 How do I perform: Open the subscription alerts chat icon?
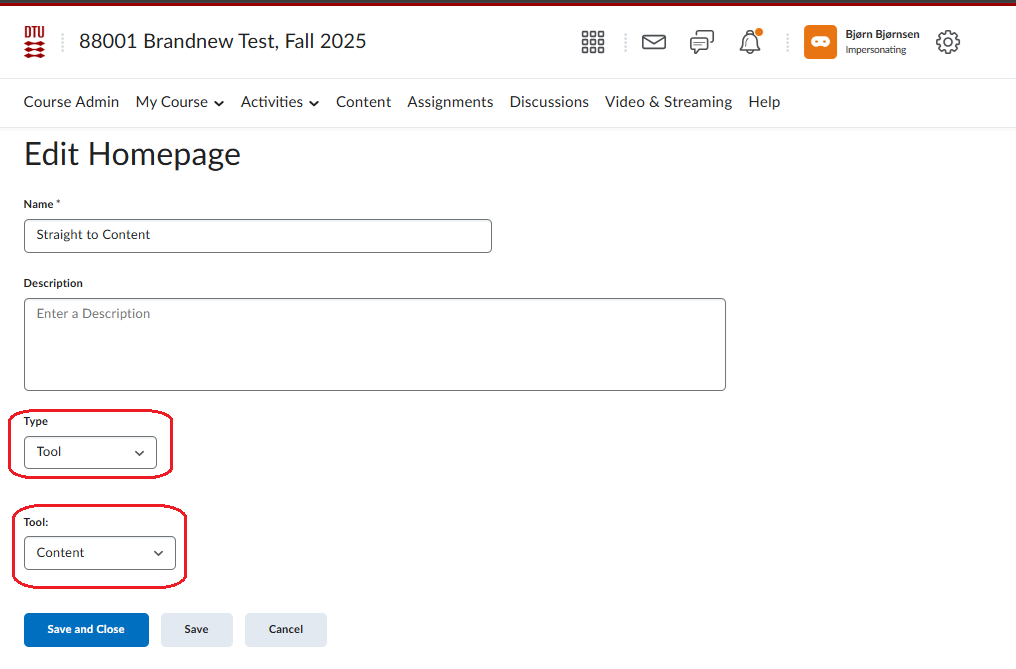(x=702, y=42)
